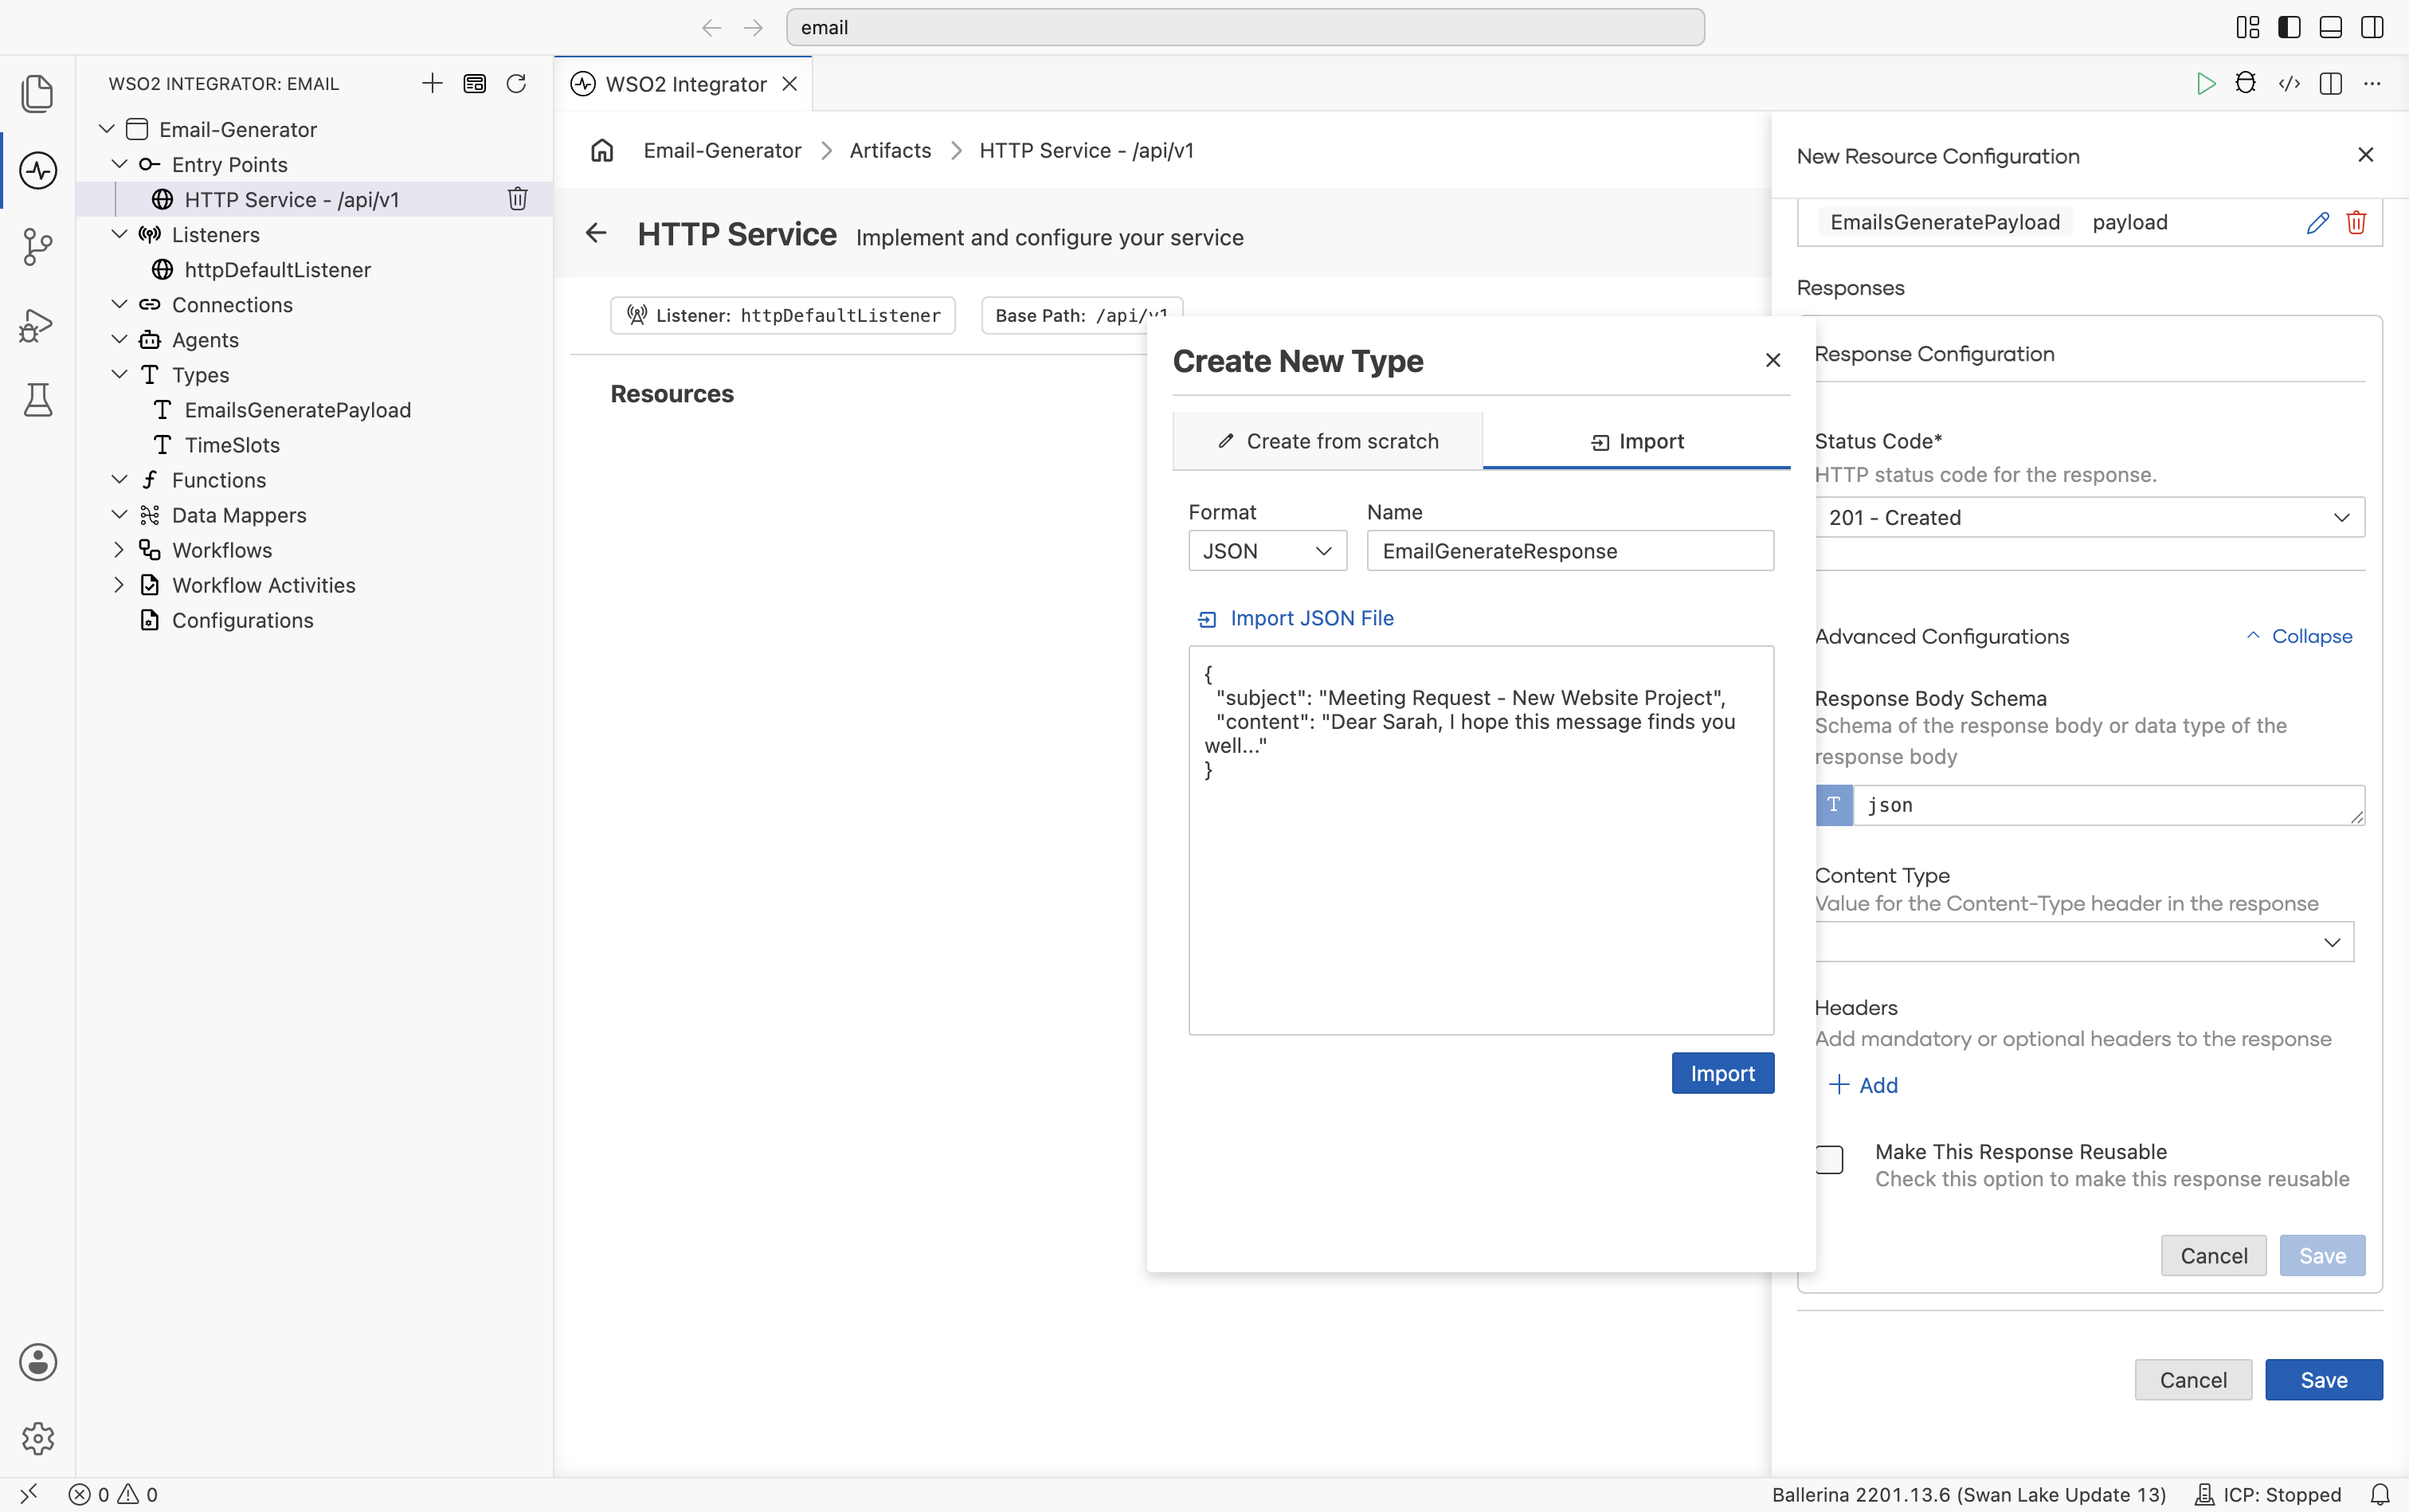The image size is (2409, 1512).
Task: Open the TimeSlots type in the tree
Action: [232, 445]
